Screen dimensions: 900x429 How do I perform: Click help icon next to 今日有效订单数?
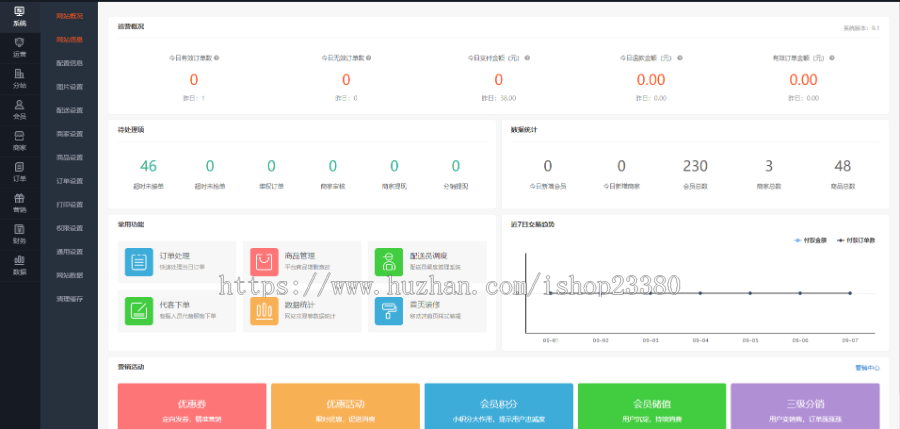click(216, 57)
